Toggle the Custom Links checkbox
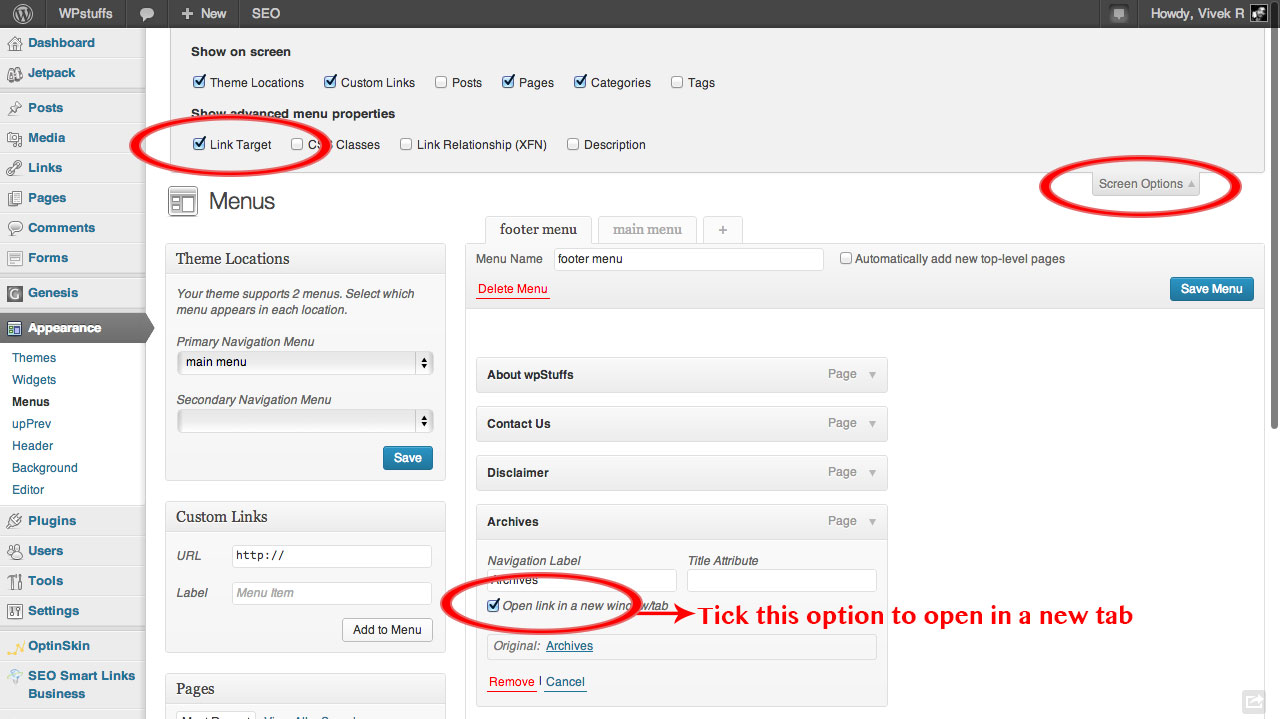Screen dimensions: 1280x719 (x=329, y=82)
